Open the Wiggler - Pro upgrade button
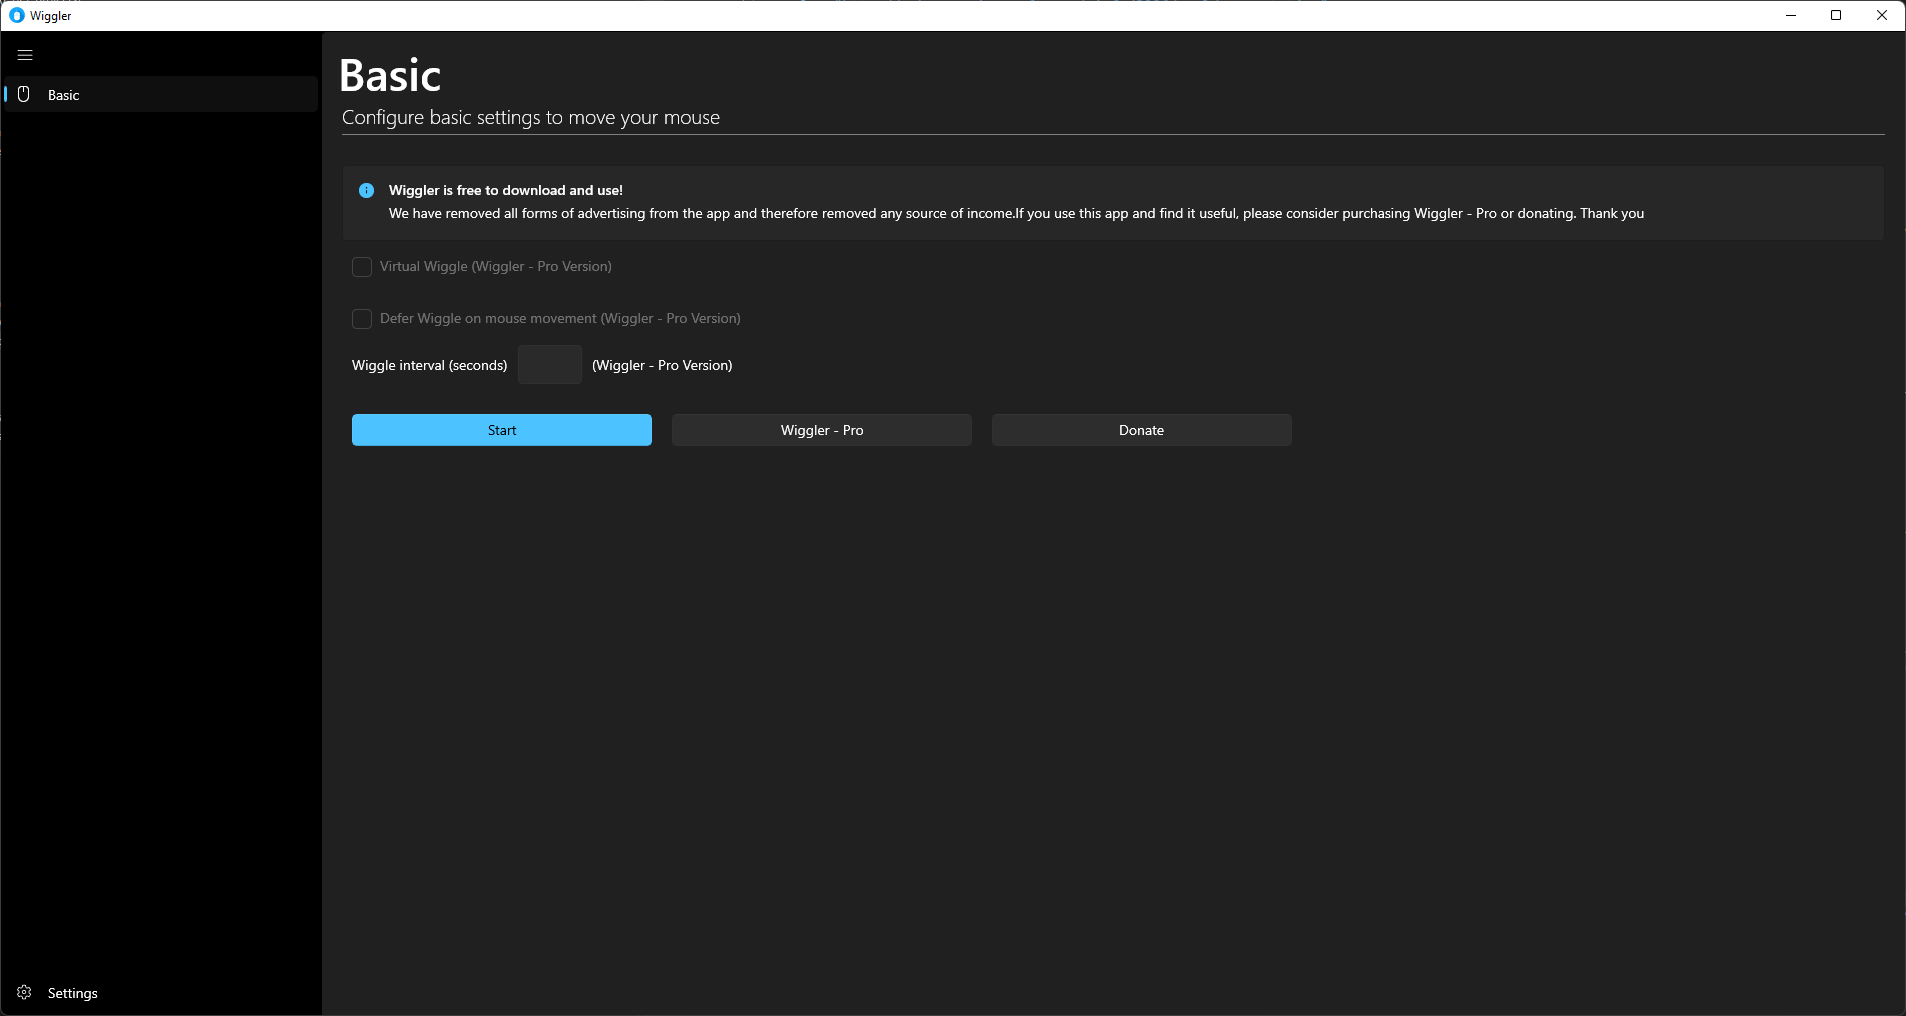The image size is (1906, 1016). [821, 429]
